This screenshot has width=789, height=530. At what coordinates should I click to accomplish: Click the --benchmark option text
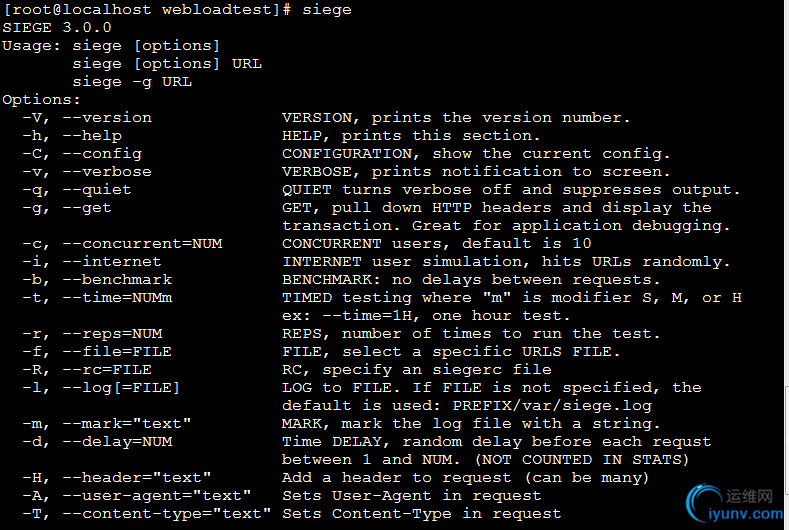click(117, 280)
